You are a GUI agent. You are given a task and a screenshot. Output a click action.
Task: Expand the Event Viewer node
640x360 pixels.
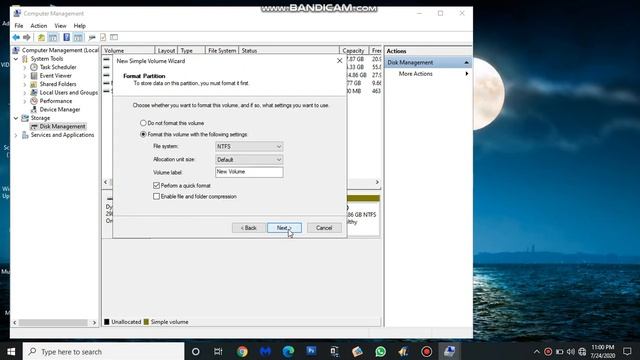click(25, 76)
